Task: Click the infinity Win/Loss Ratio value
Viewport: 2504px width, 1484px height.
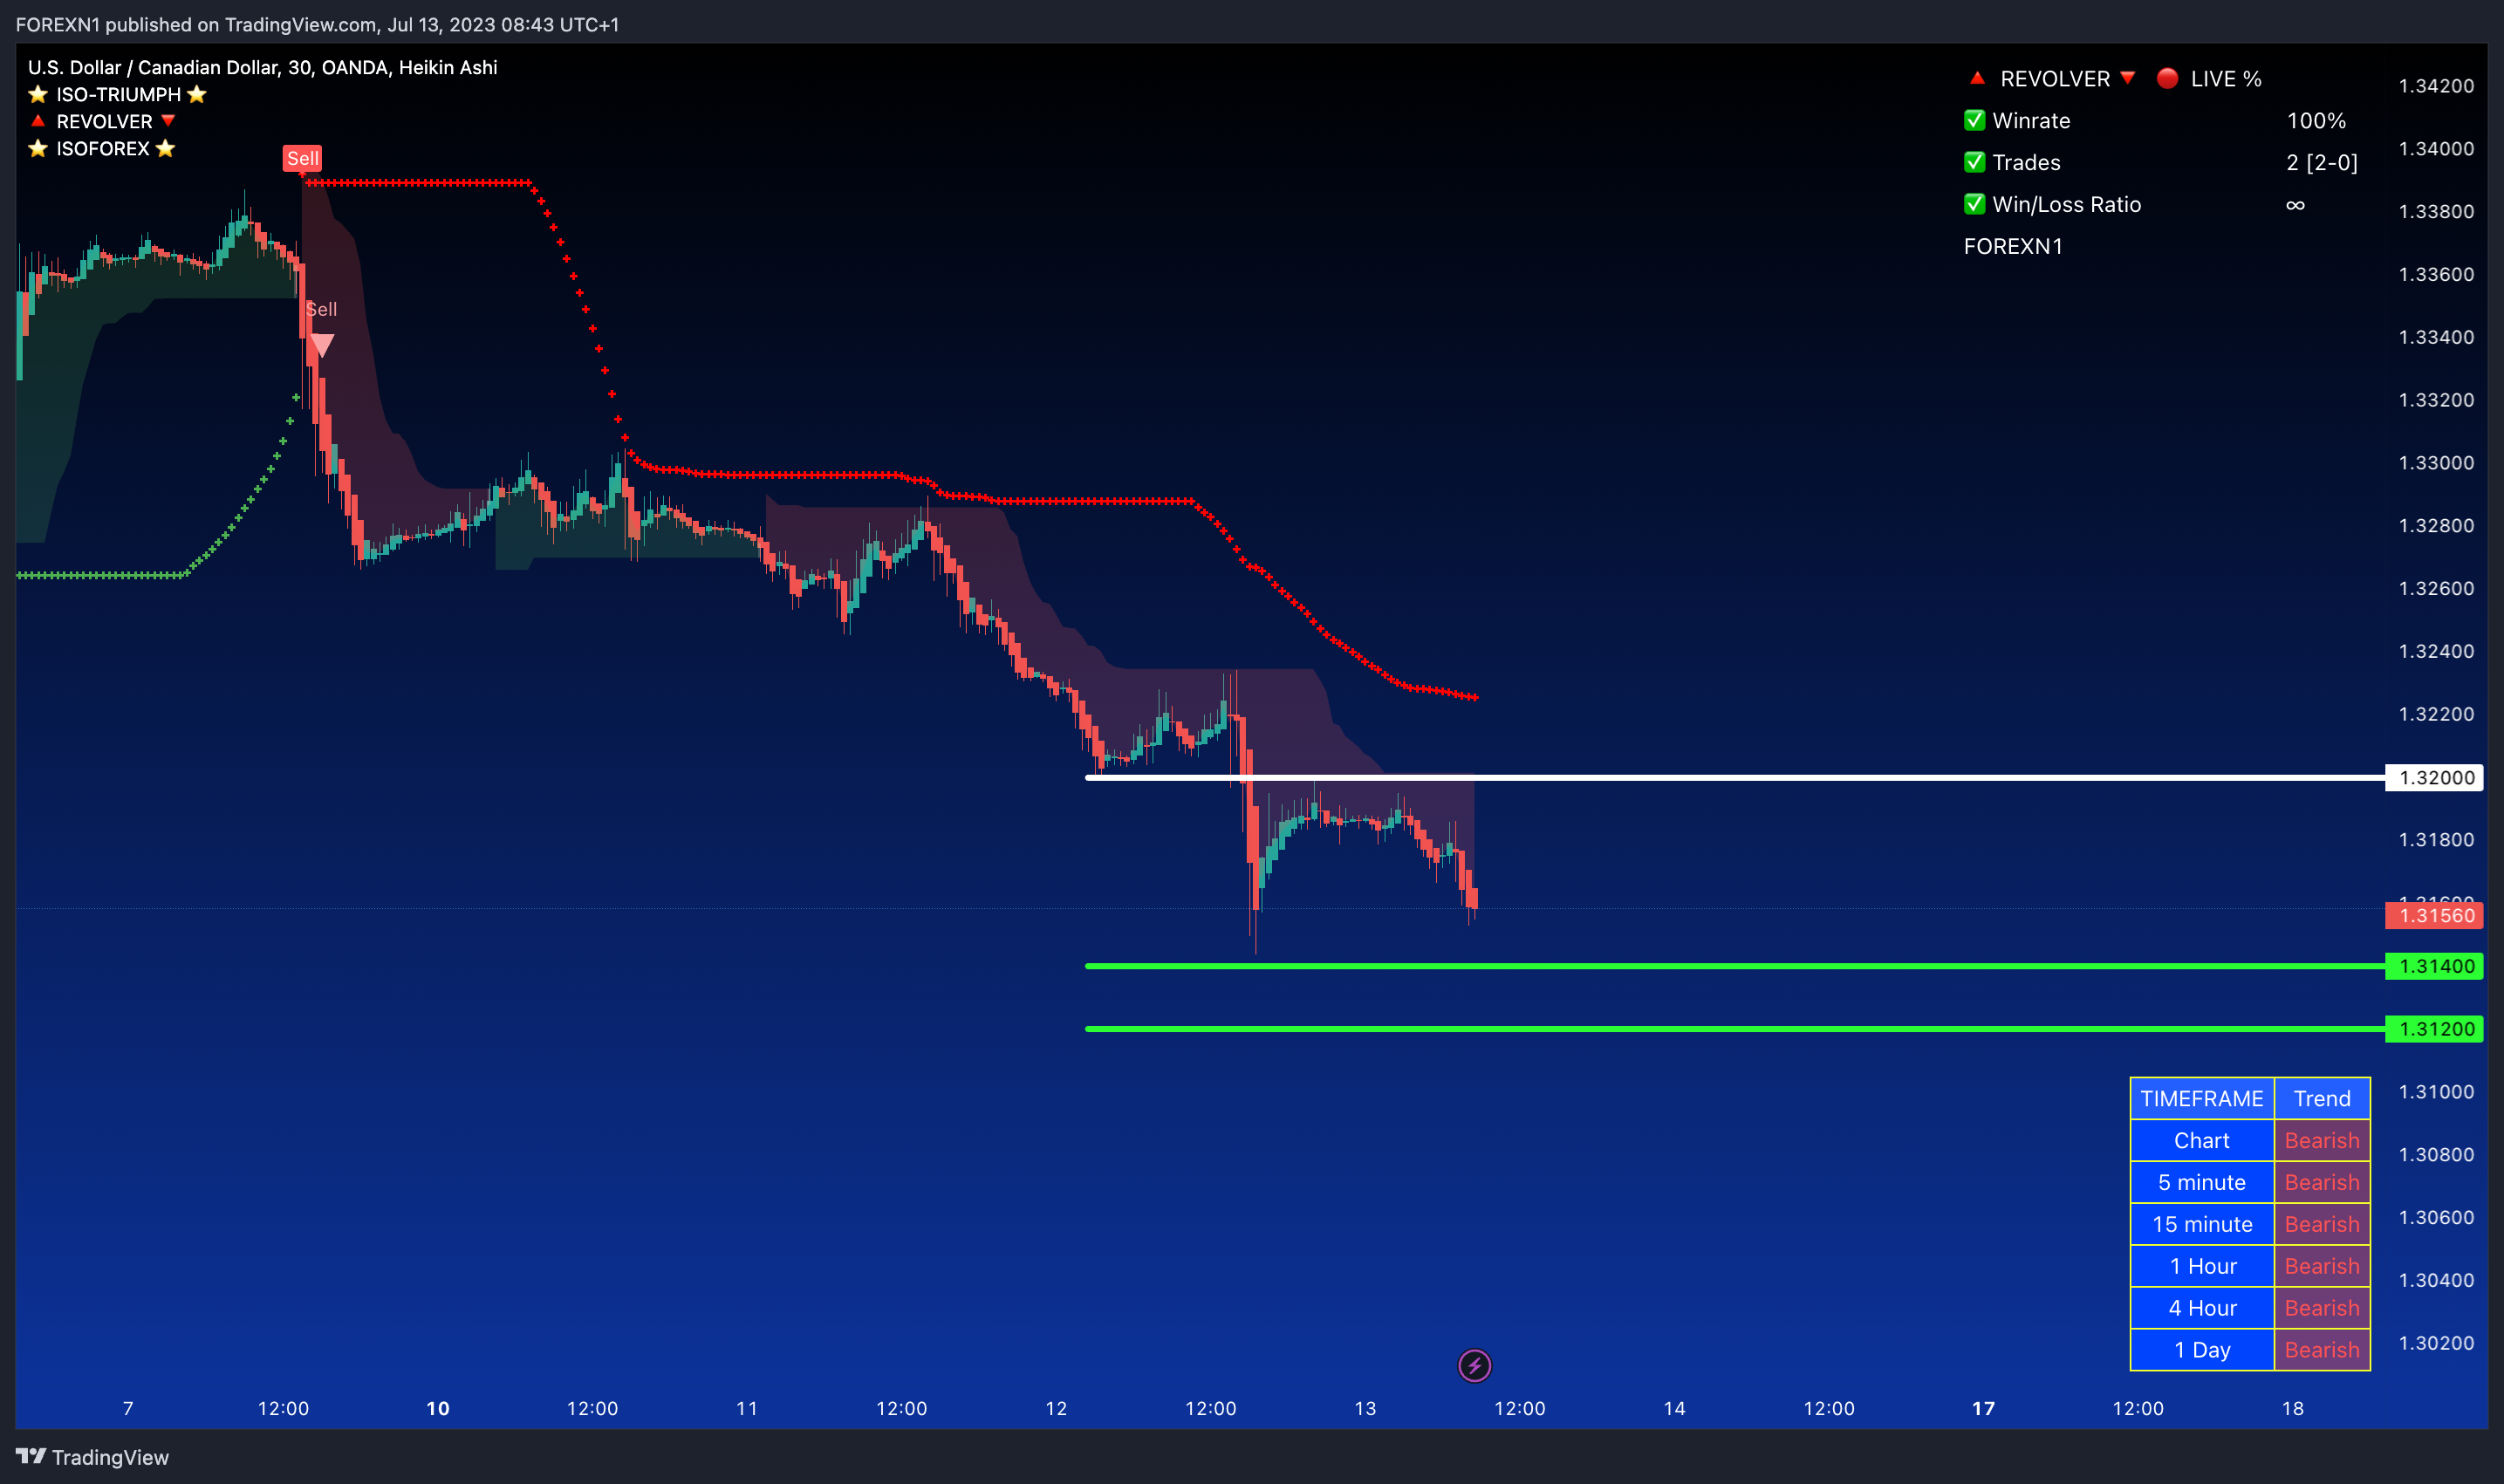Action: click(2295, 204)
